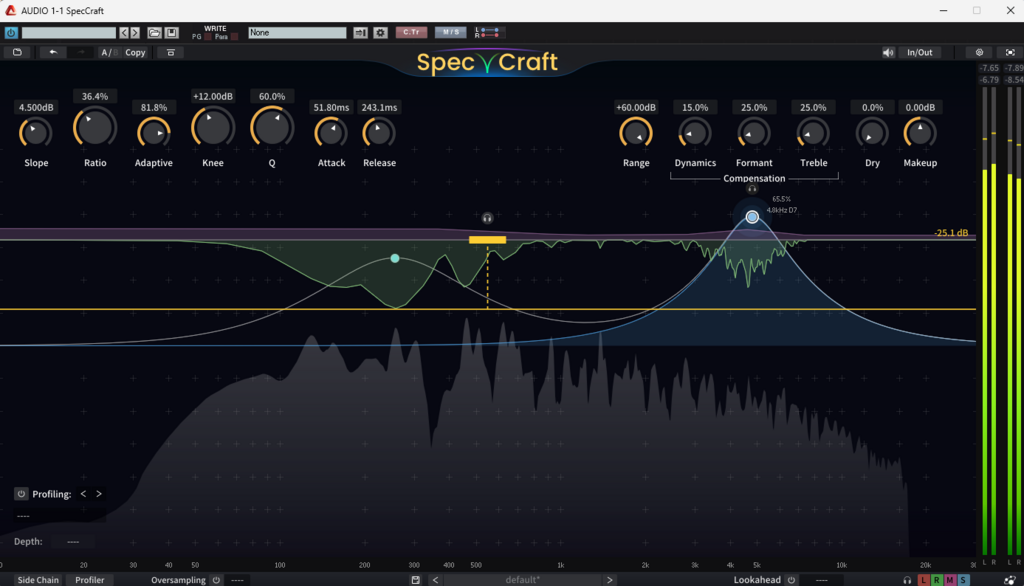Screen dimensions: 1024x586
Task: Click headphone solo icon above yellow band
Action: coord(487,218)
